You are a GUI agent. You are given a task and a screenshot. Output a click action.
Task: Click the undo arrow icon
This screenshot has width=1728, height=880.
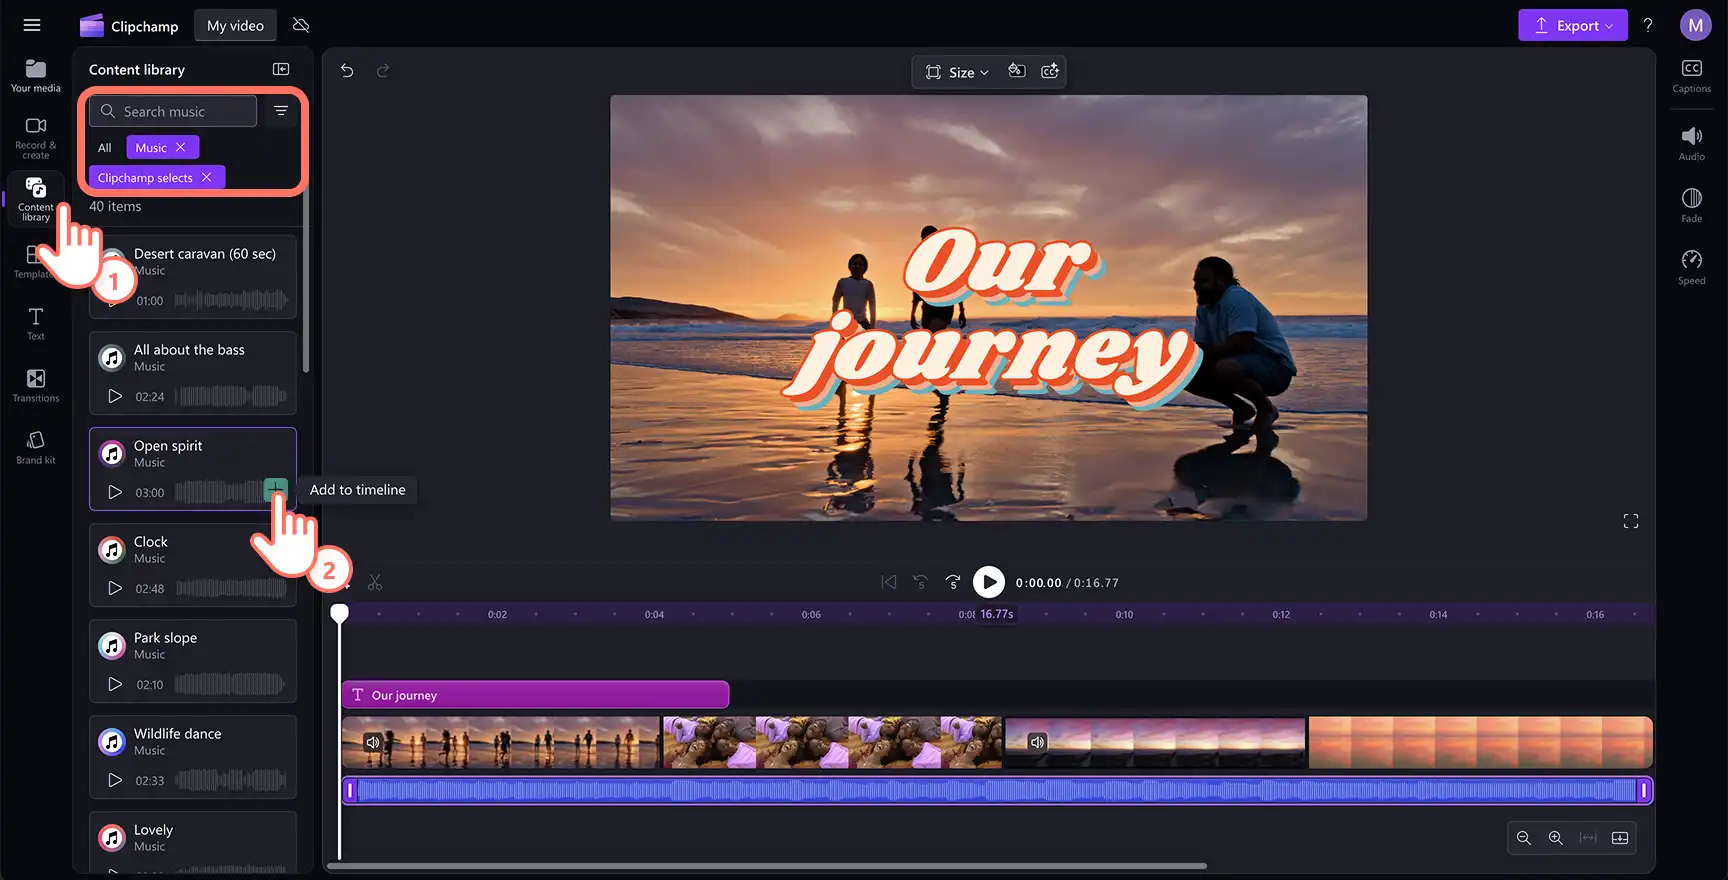tap(347, 71)
